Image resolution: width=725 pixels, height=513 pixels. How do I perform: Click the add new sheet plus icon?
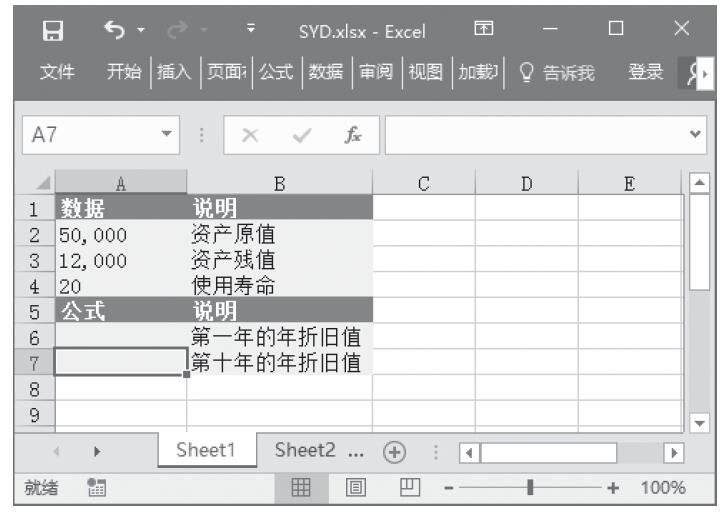[x=394, y=451]
